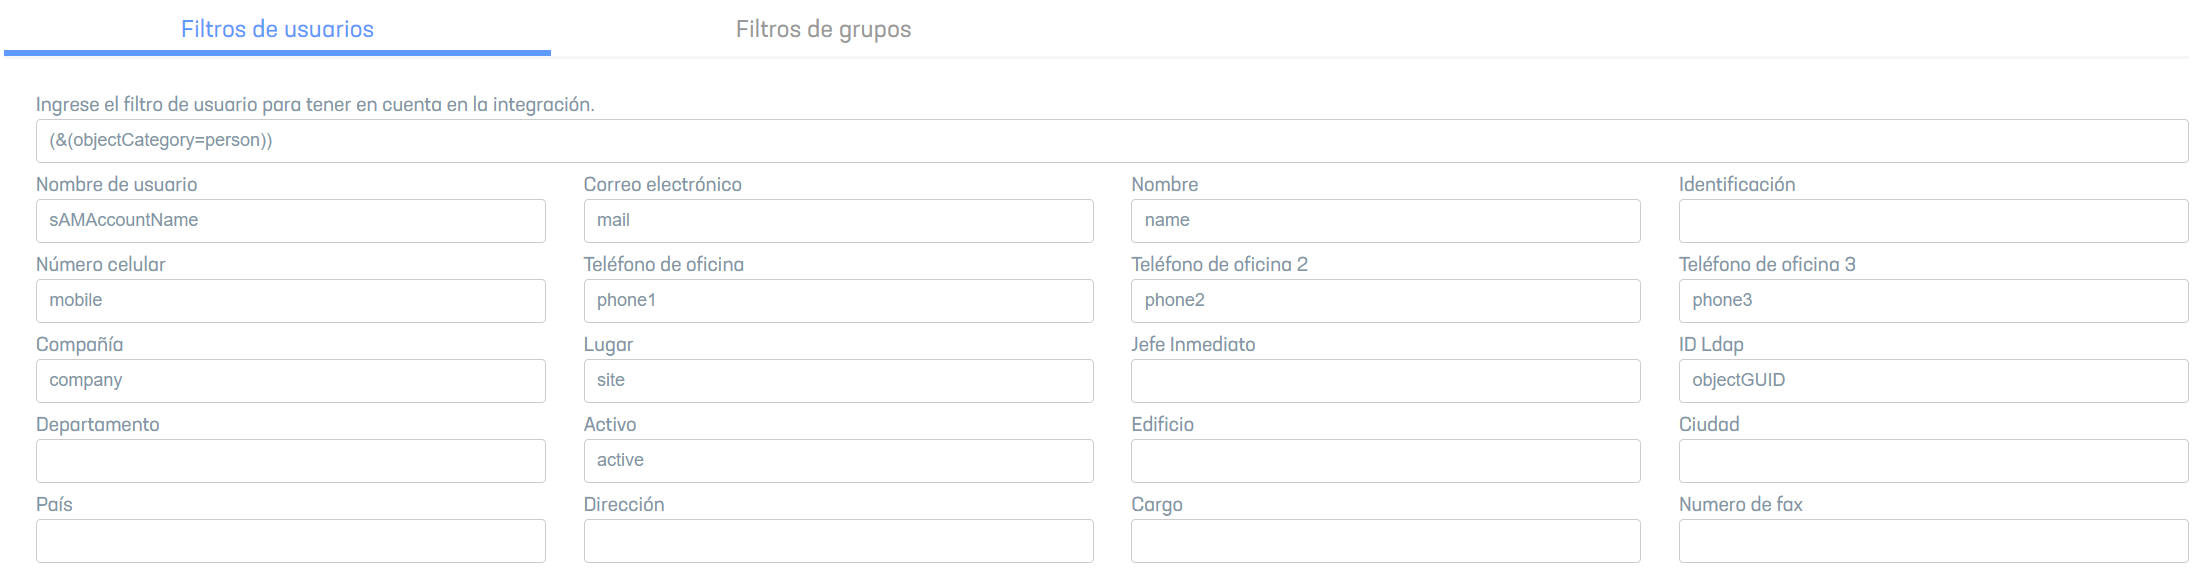Click the Teléfono de oficina phone1 field
Image resolution: width=2206 pixels, height=587 pixels.
[838, 301]
